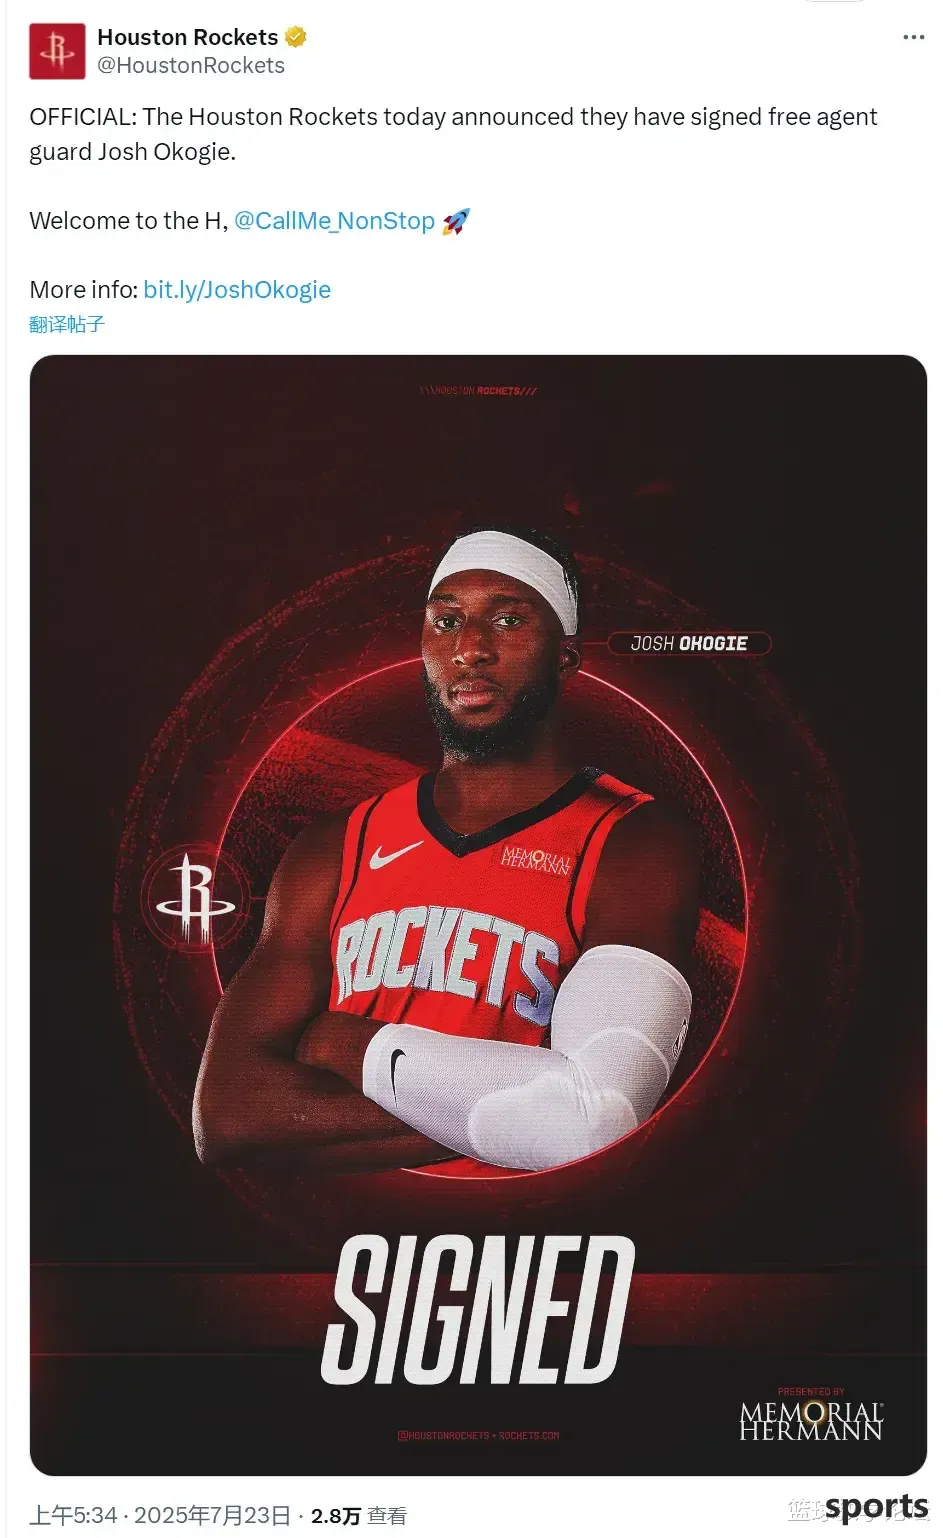943x1538 pixels.
Task: Click the verified gold badge next to Houston Rockets
Action: click(295, 37)
